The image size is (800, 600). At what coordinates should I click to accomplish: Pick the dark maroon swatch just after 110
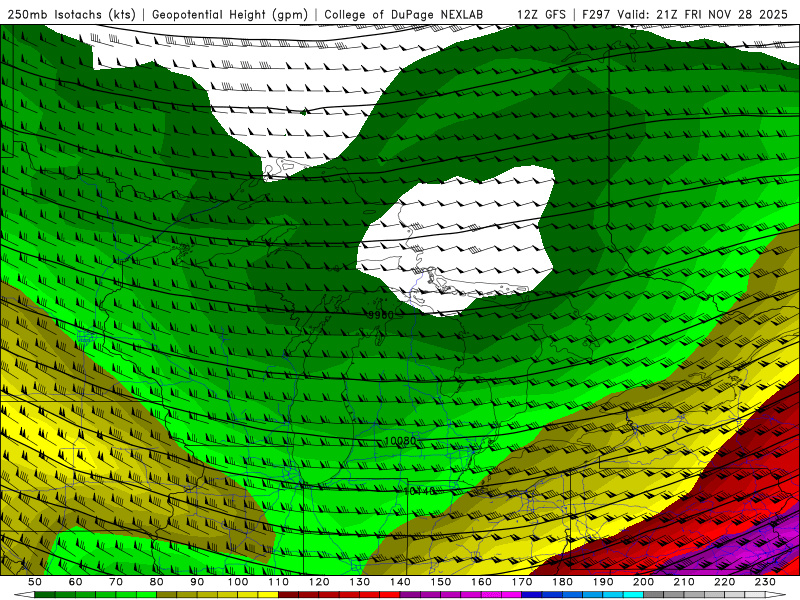tap(288, 594)
